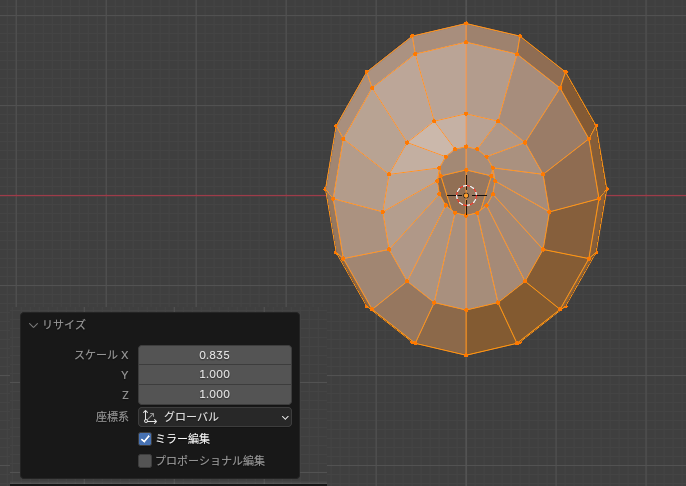Viewport: 686px width, 486px height.
Task: Select the Y scale value field
Action: click(x=214, y=375)
